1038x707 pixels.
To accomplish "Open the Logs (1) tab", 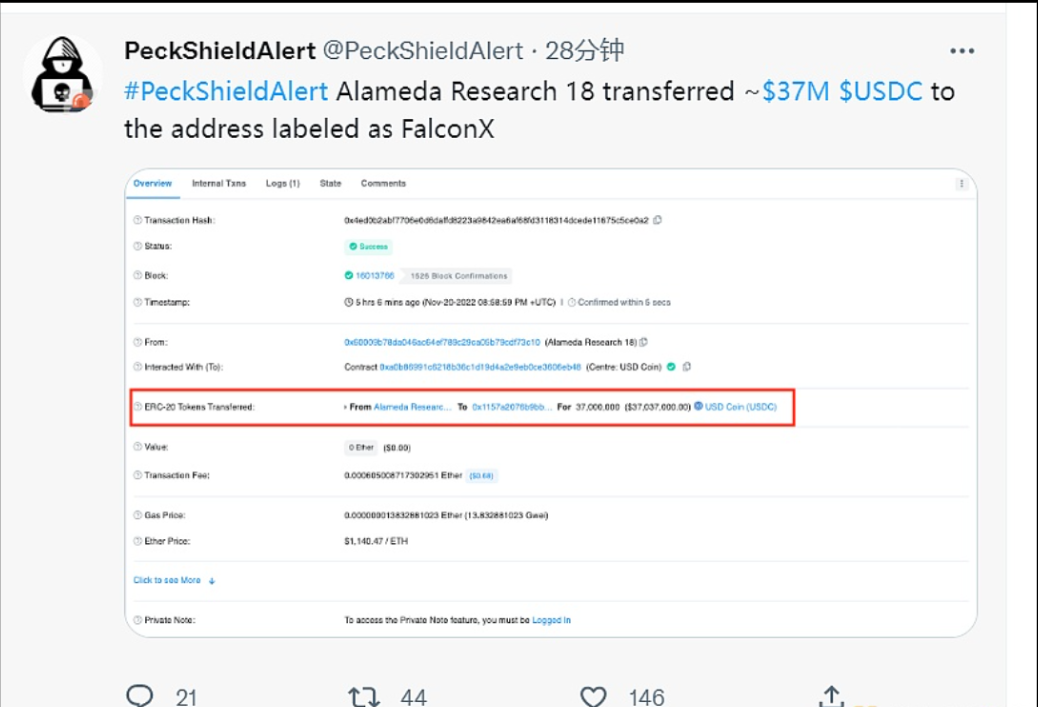I will click(x=282, y=184).
